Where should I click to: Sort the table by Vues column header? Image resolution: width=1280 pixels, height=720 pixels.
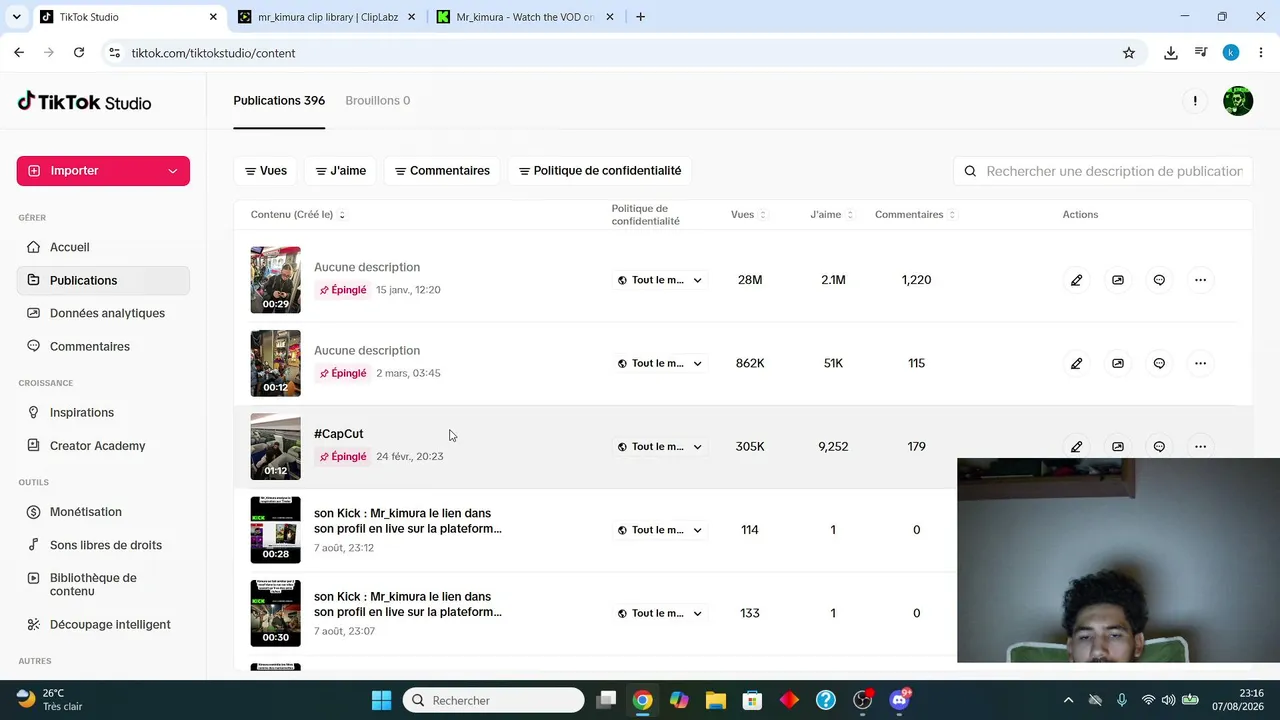748,215
